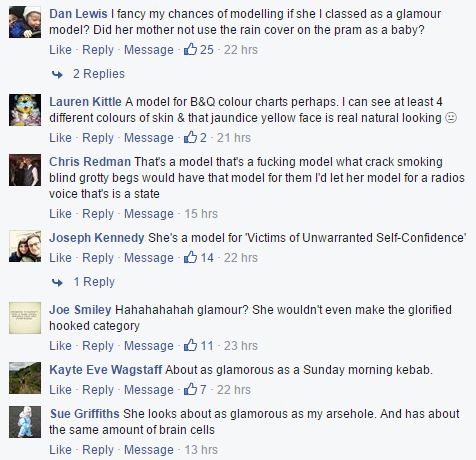The image size is (476, 460).
Task: Like Sue Griffiths' comment
Action: (x=60, y=450)
